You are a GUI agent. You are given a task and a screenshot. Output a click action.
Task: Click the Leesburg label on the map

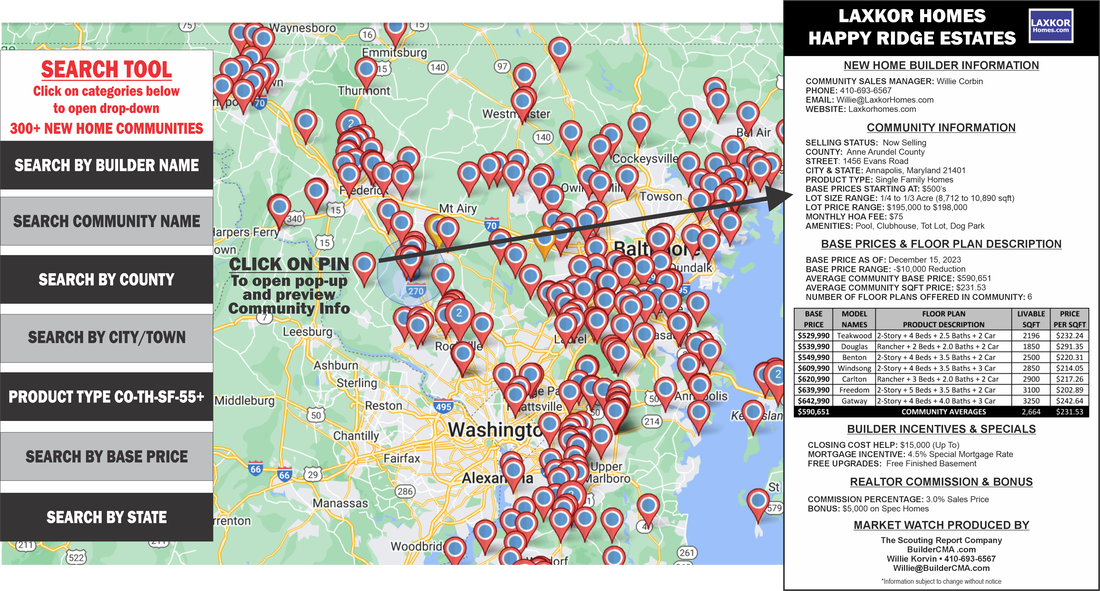pyautogui.click(x=307, y=331)
